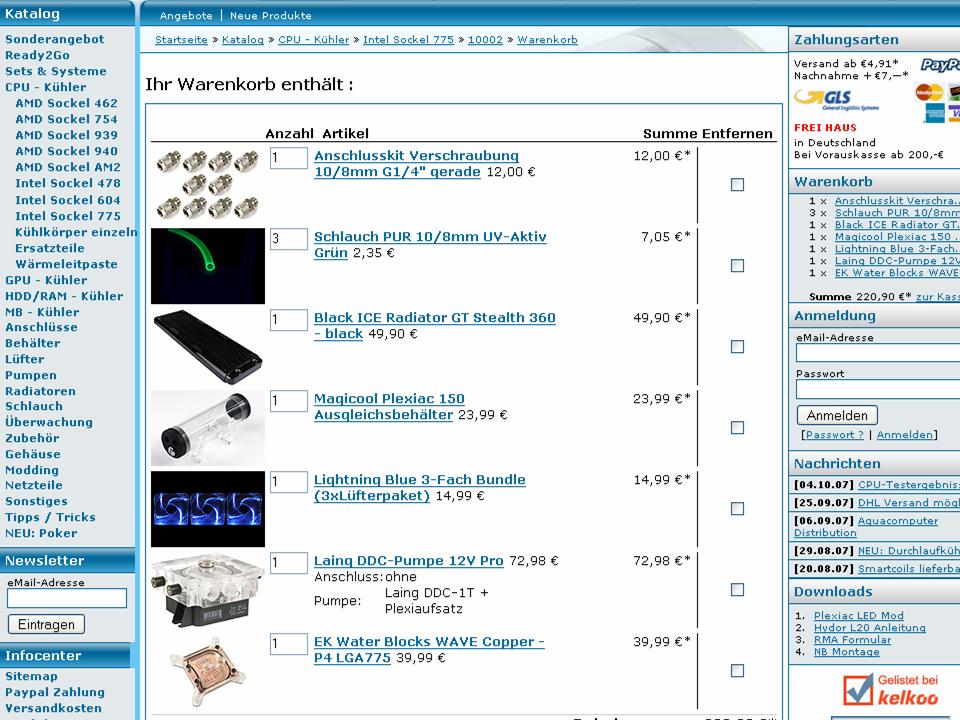Open Sets & Systeme category
This screenshot has height=720, width=960.
56,71
